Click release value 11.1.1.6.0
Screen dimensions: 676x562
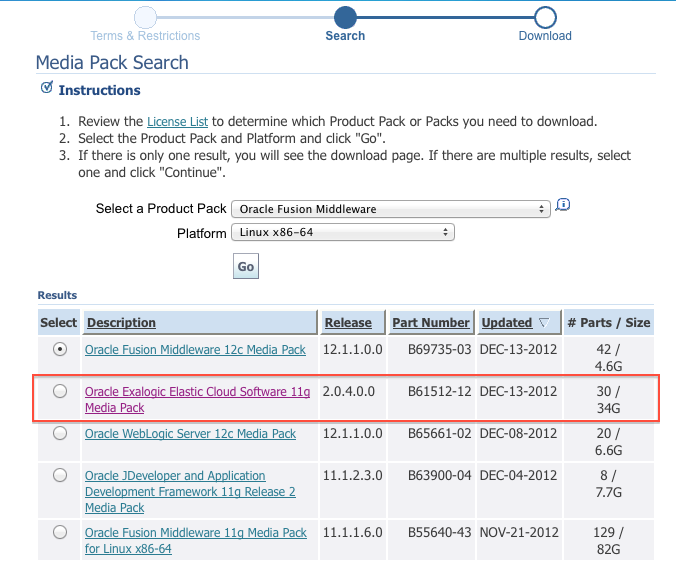click(353, 532)
